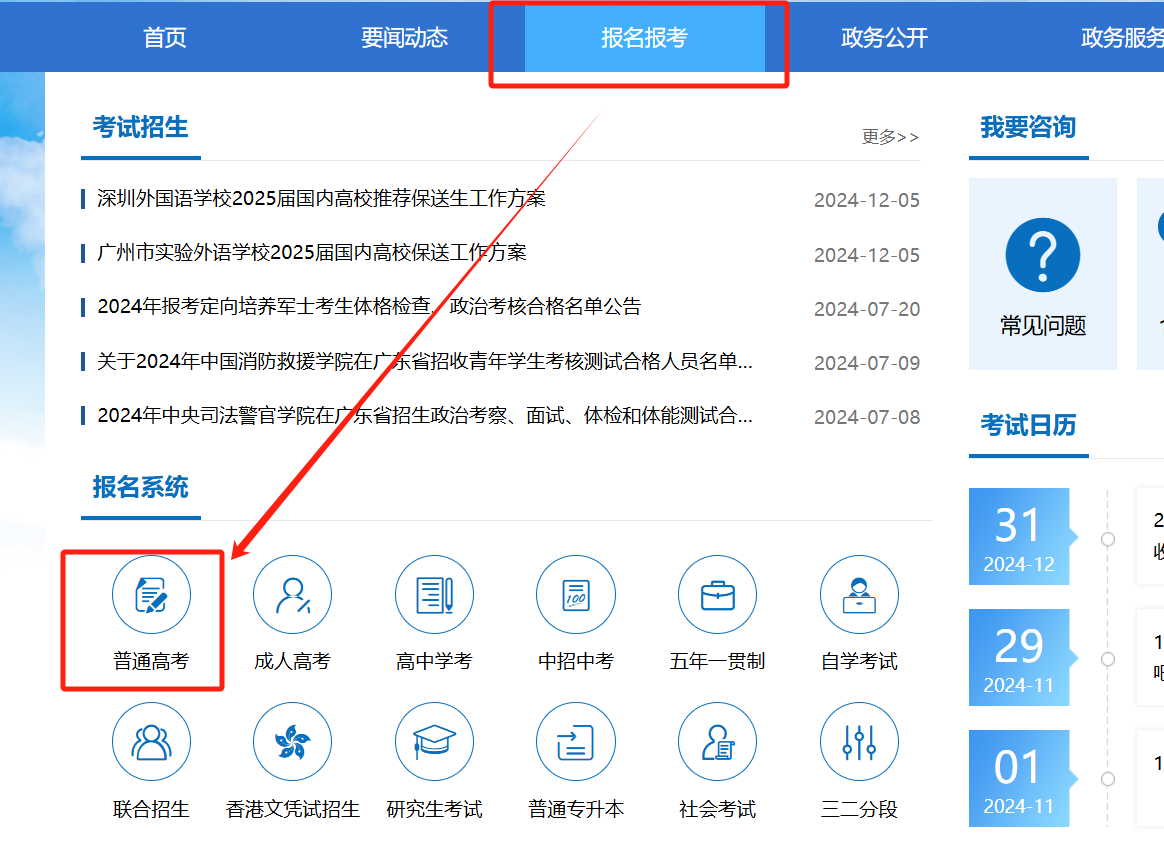Open the 要闻动态 navigation tab

coord(405,37)
